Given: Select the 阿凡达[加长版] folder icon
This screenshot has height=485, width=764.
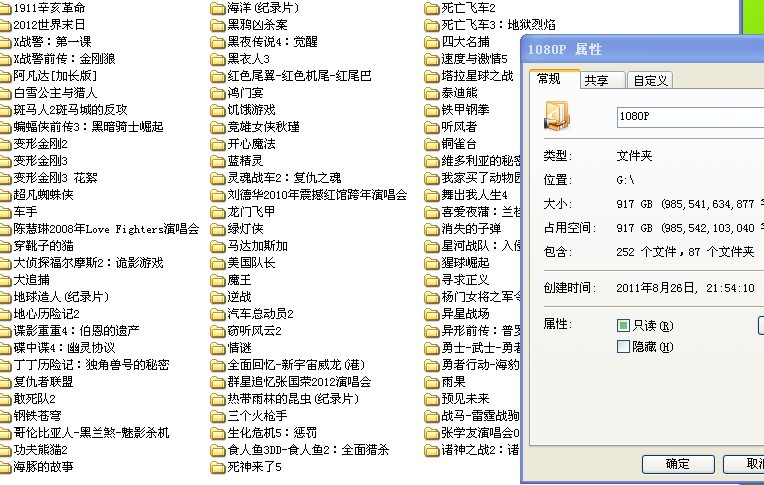Looking at the screenshot, I should pos(6,76).
